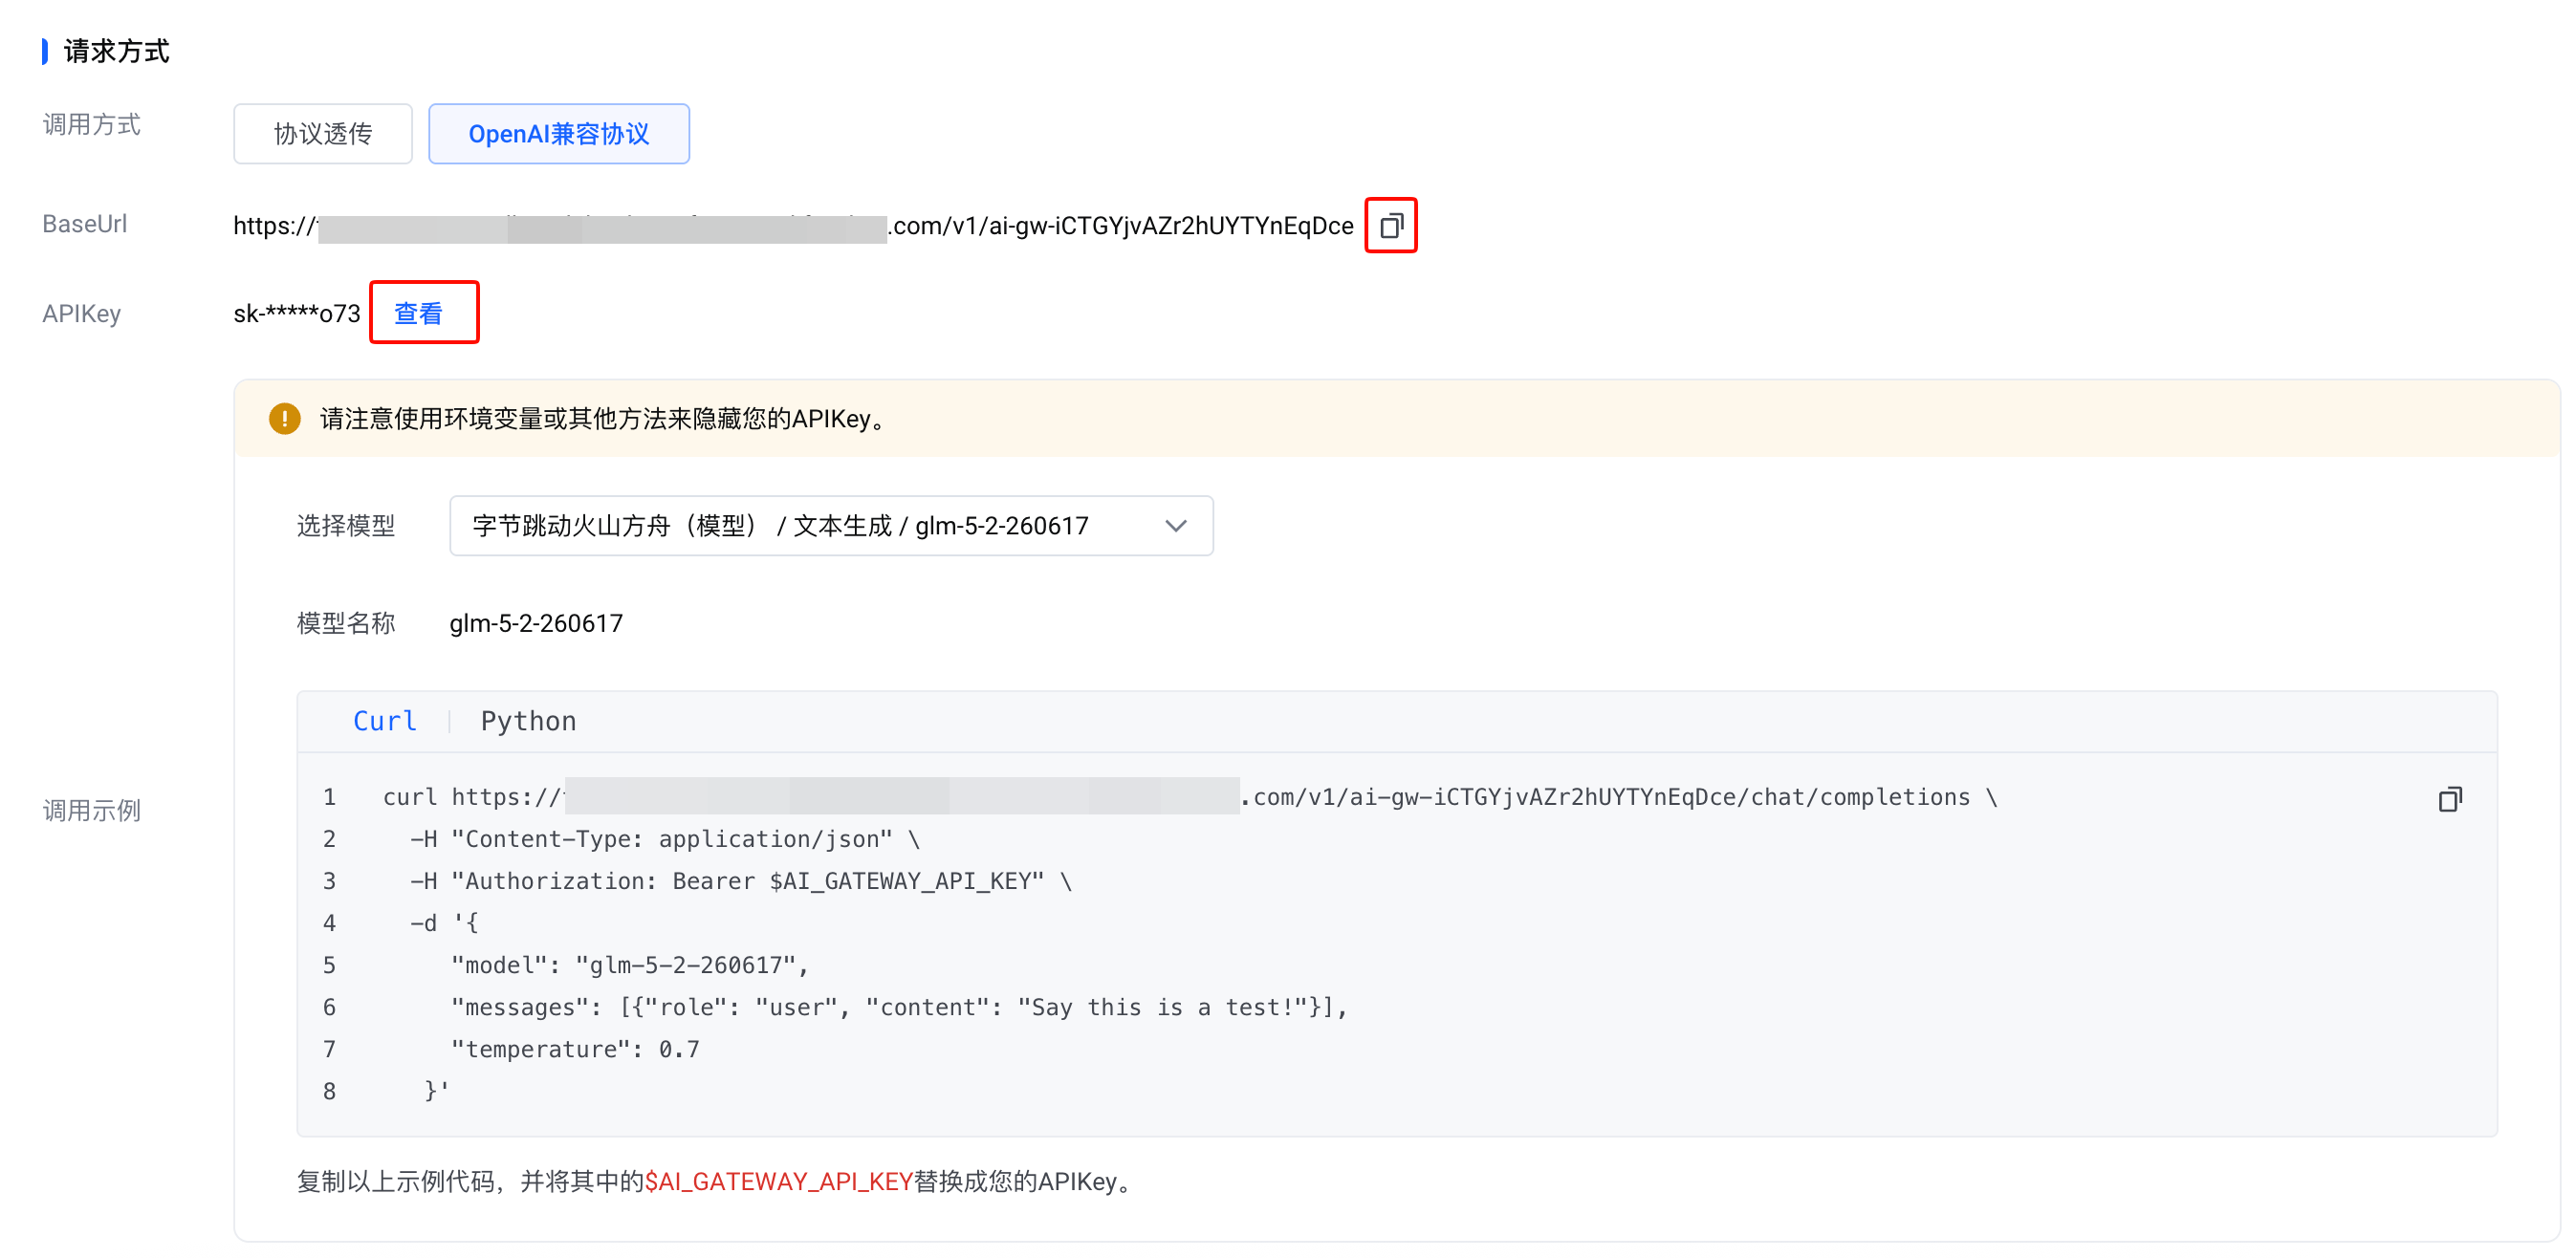Image resolution: width=2576 pixels, height=1258 pixels.
Task: Select the OpenAI兼容协议 invocation mode
Action: [x=559, y=134]
